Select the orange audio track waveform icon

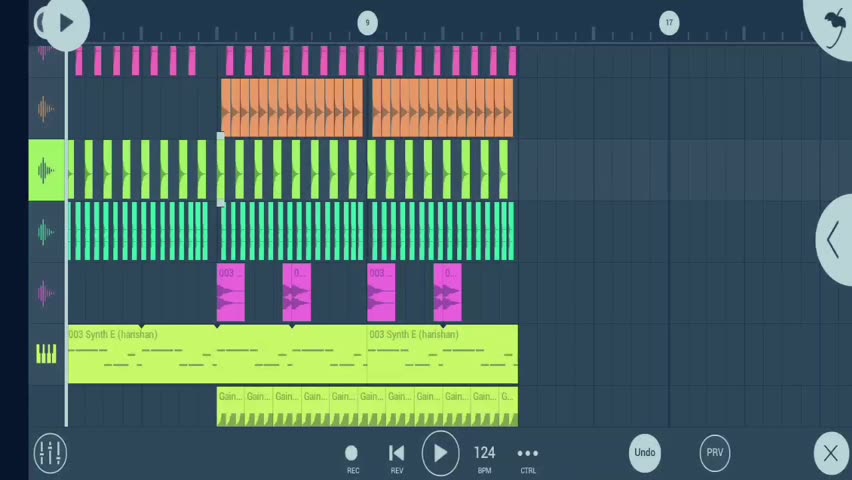(x=46, y=109)
